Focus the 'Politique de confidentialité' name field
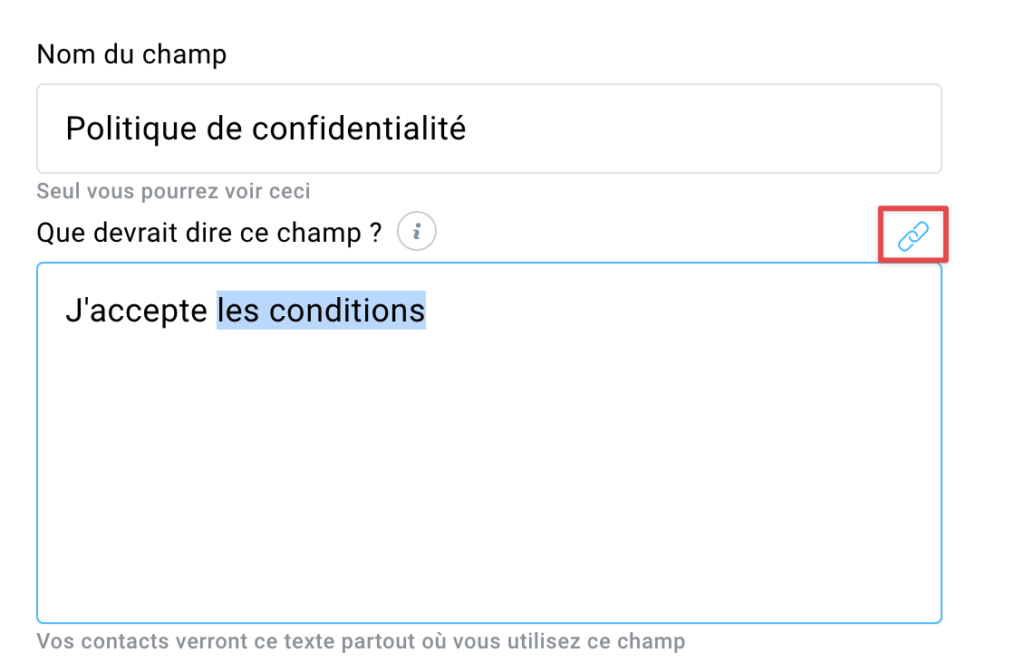 tap(489, 129)
